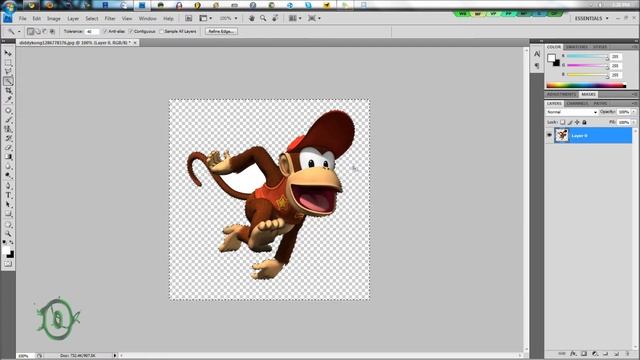
Task: Click the Zoom tool in application bar
Action: click(x=263, y=18)
